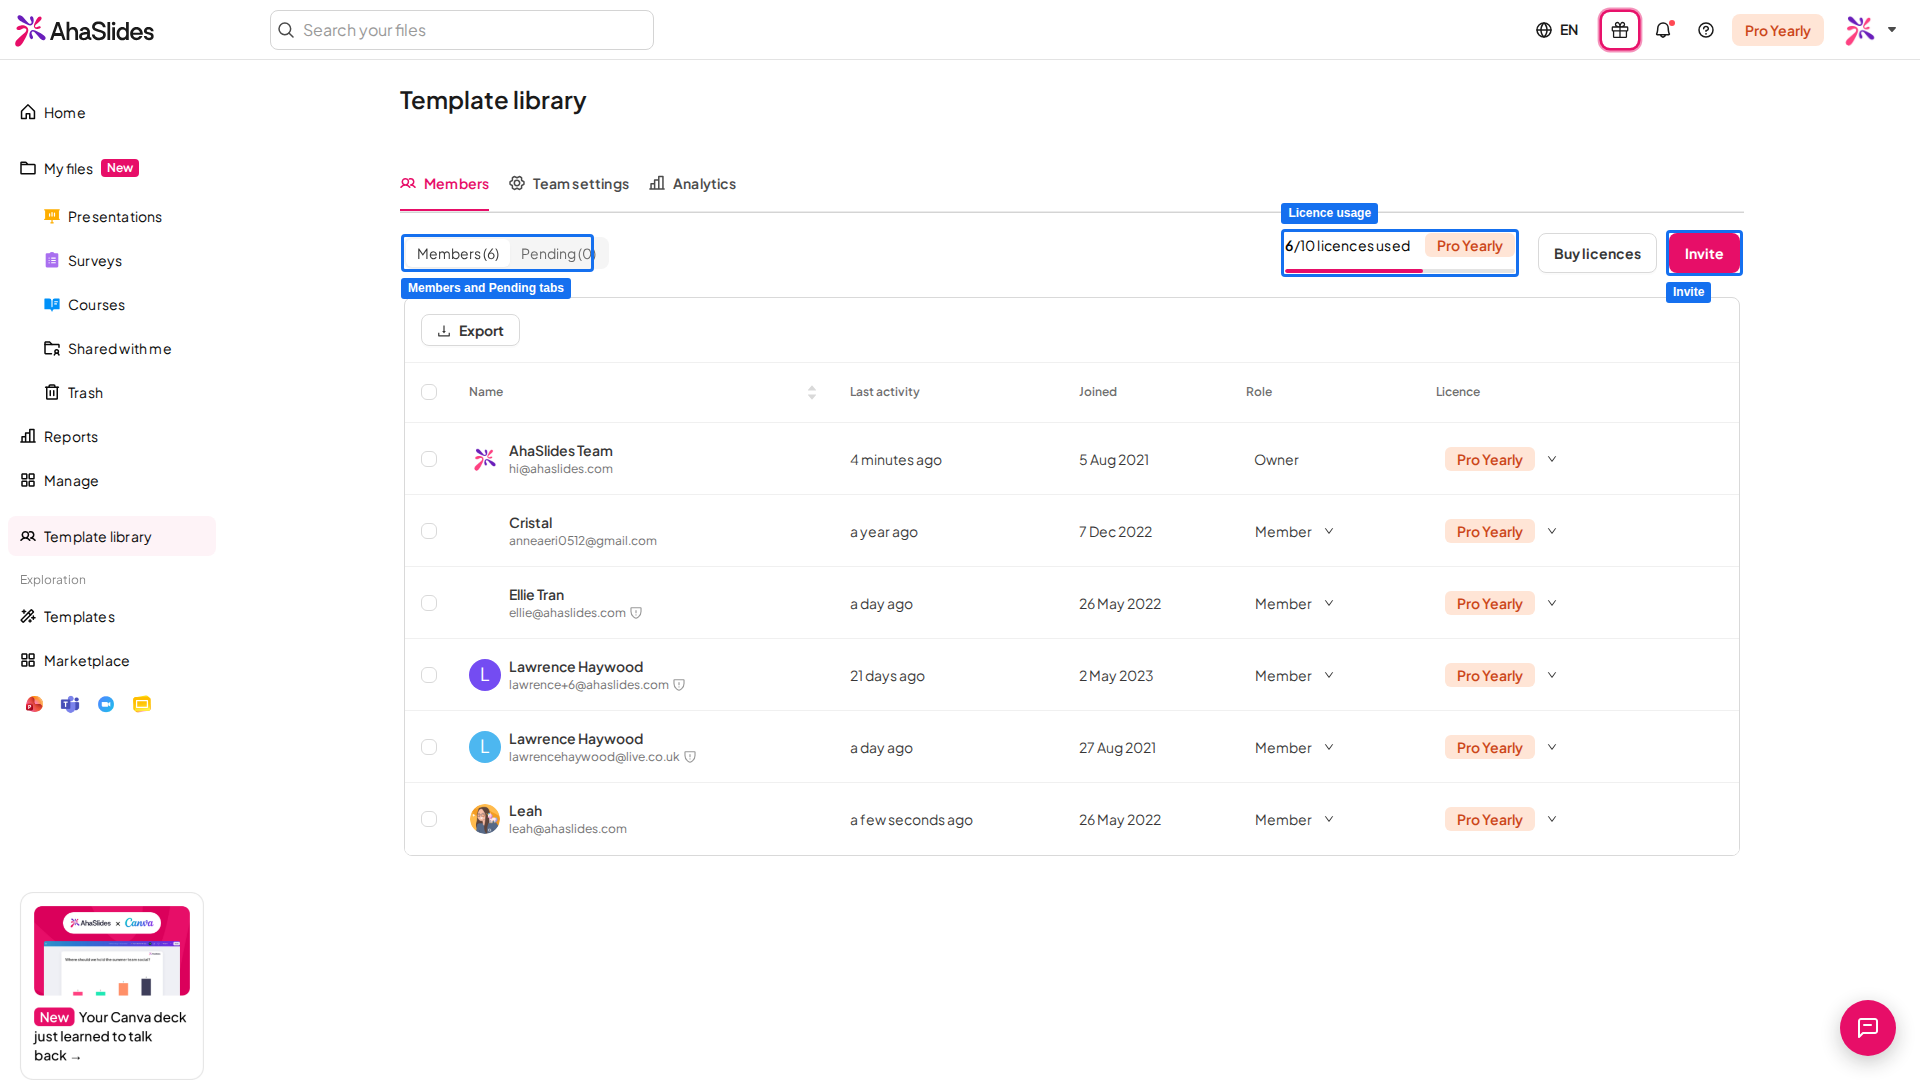1920x1080 pixels.
Task: Click Leah's profile photo avatar
Action: [x=485, y=819]
